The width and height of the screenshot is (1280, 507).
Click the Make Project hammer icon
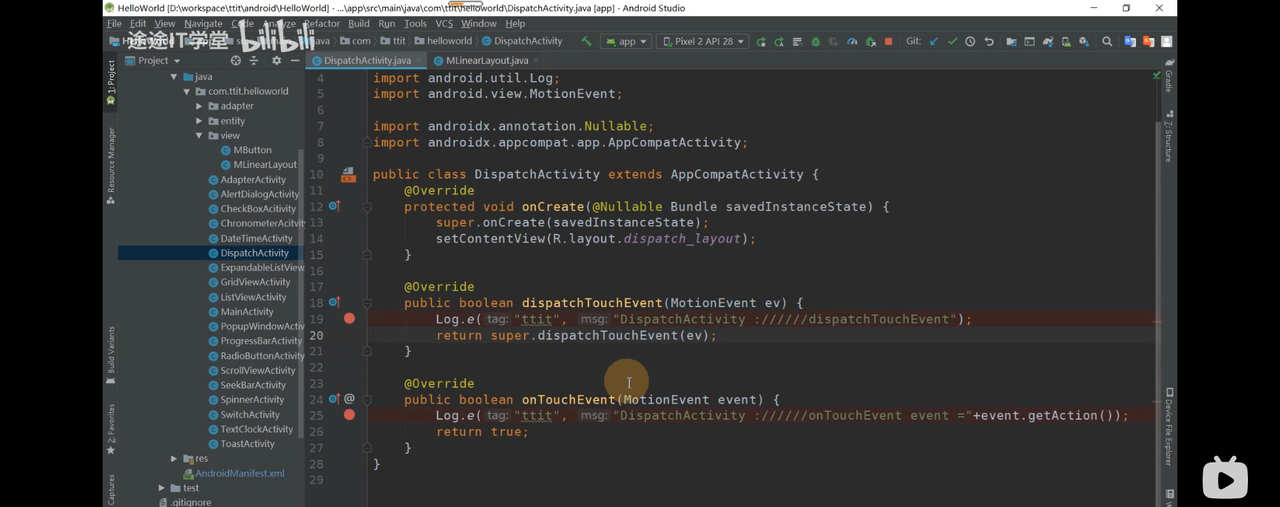coord(586,42)
